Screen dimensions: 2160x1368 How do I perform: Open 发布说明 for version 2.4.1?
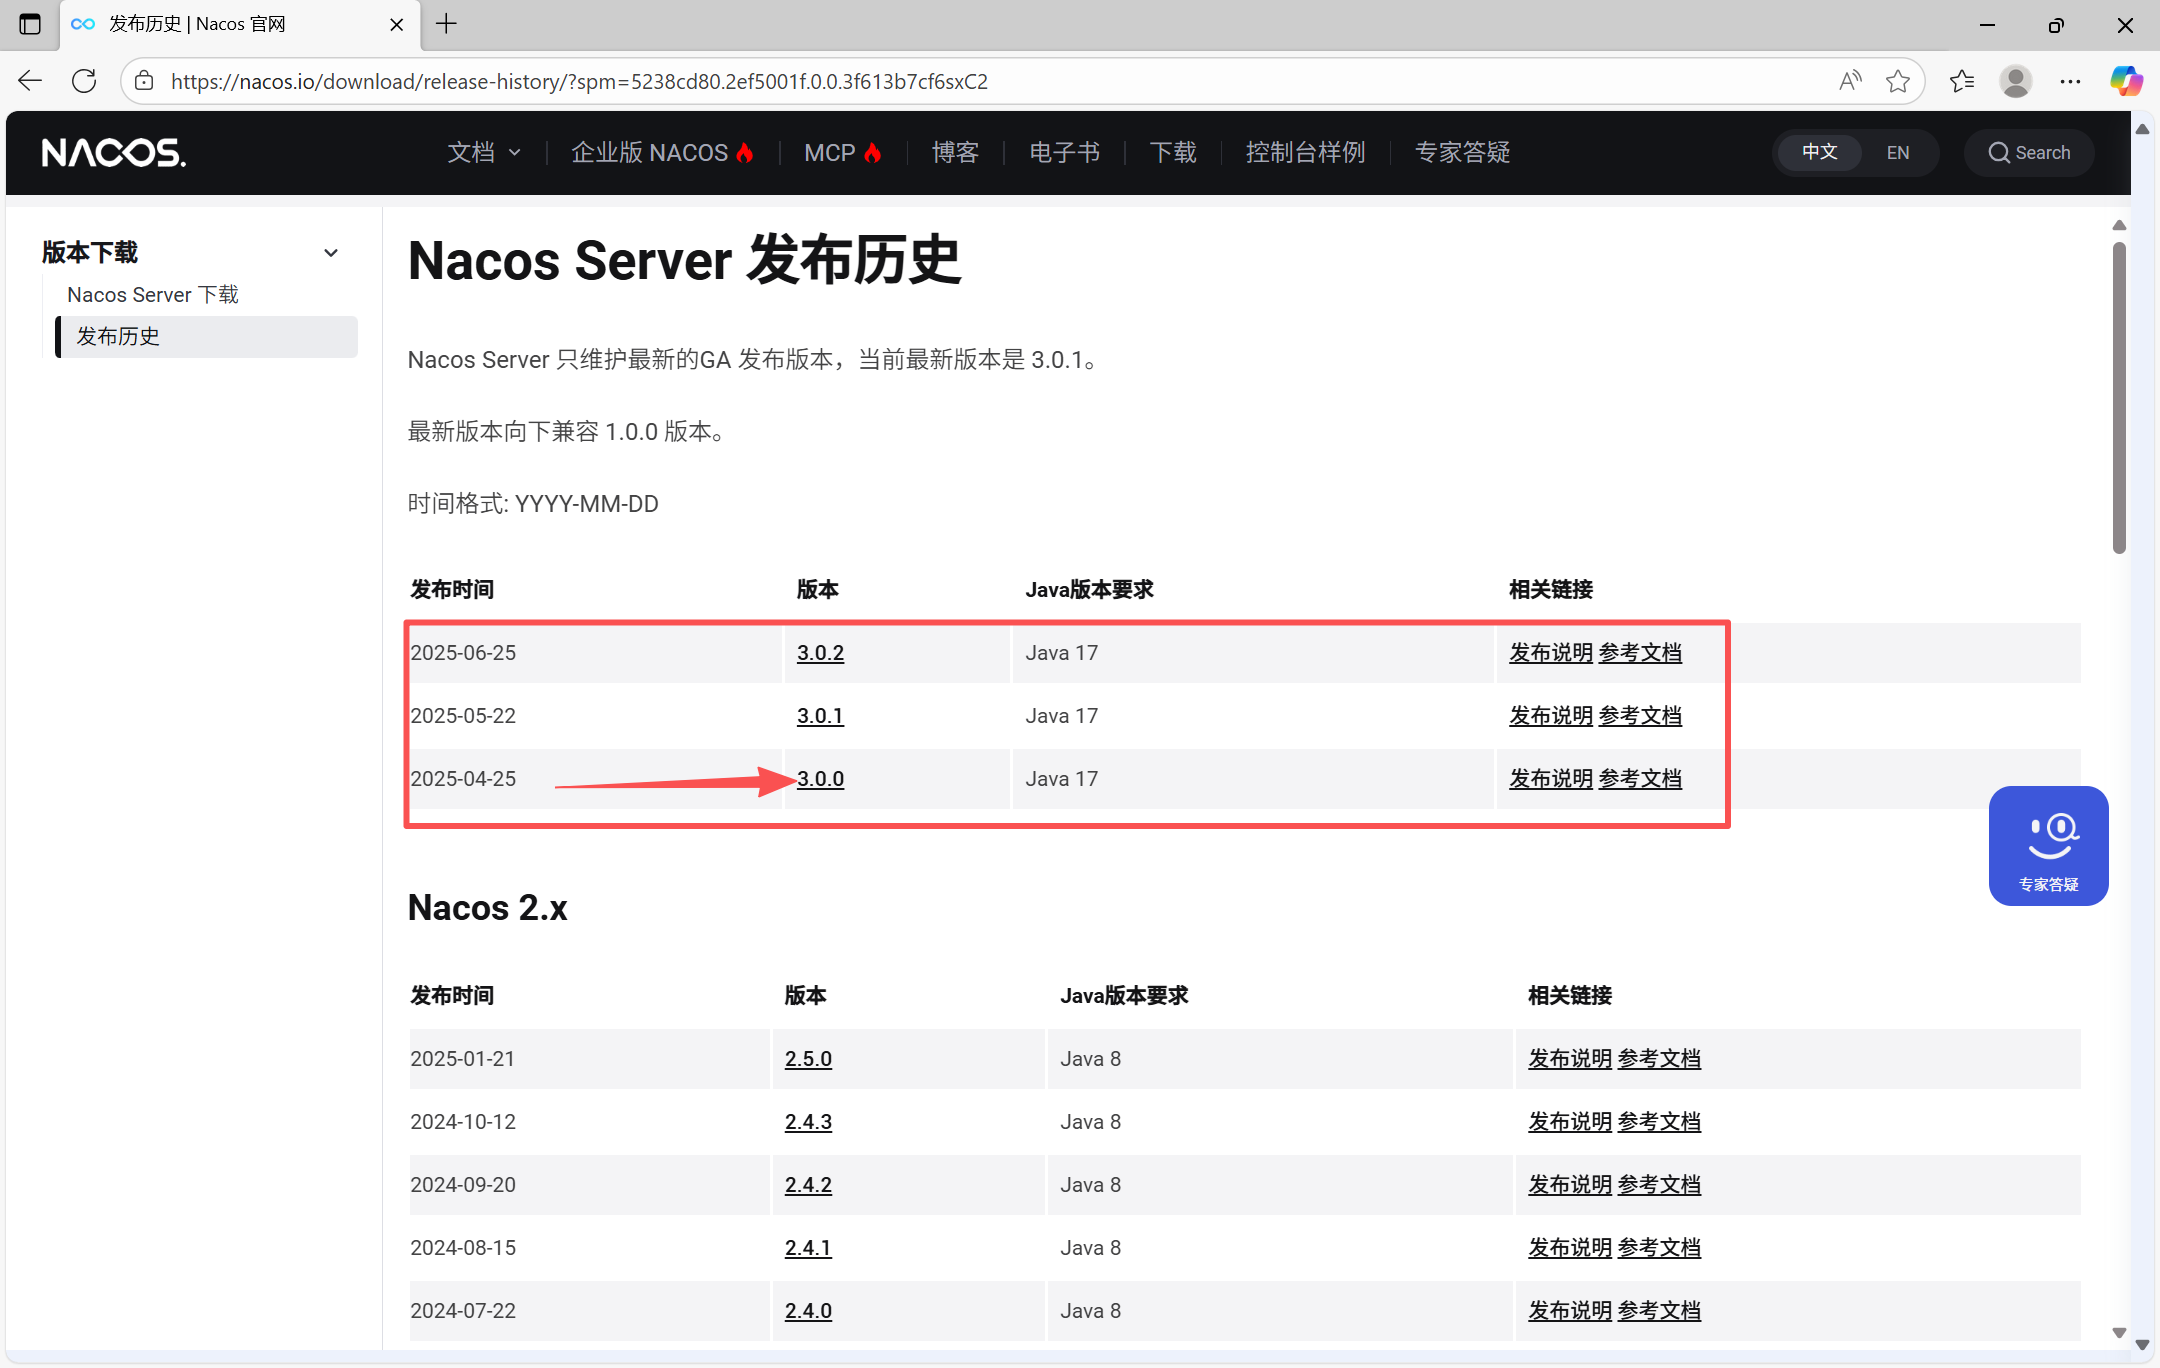[x=1570, y=1248]
